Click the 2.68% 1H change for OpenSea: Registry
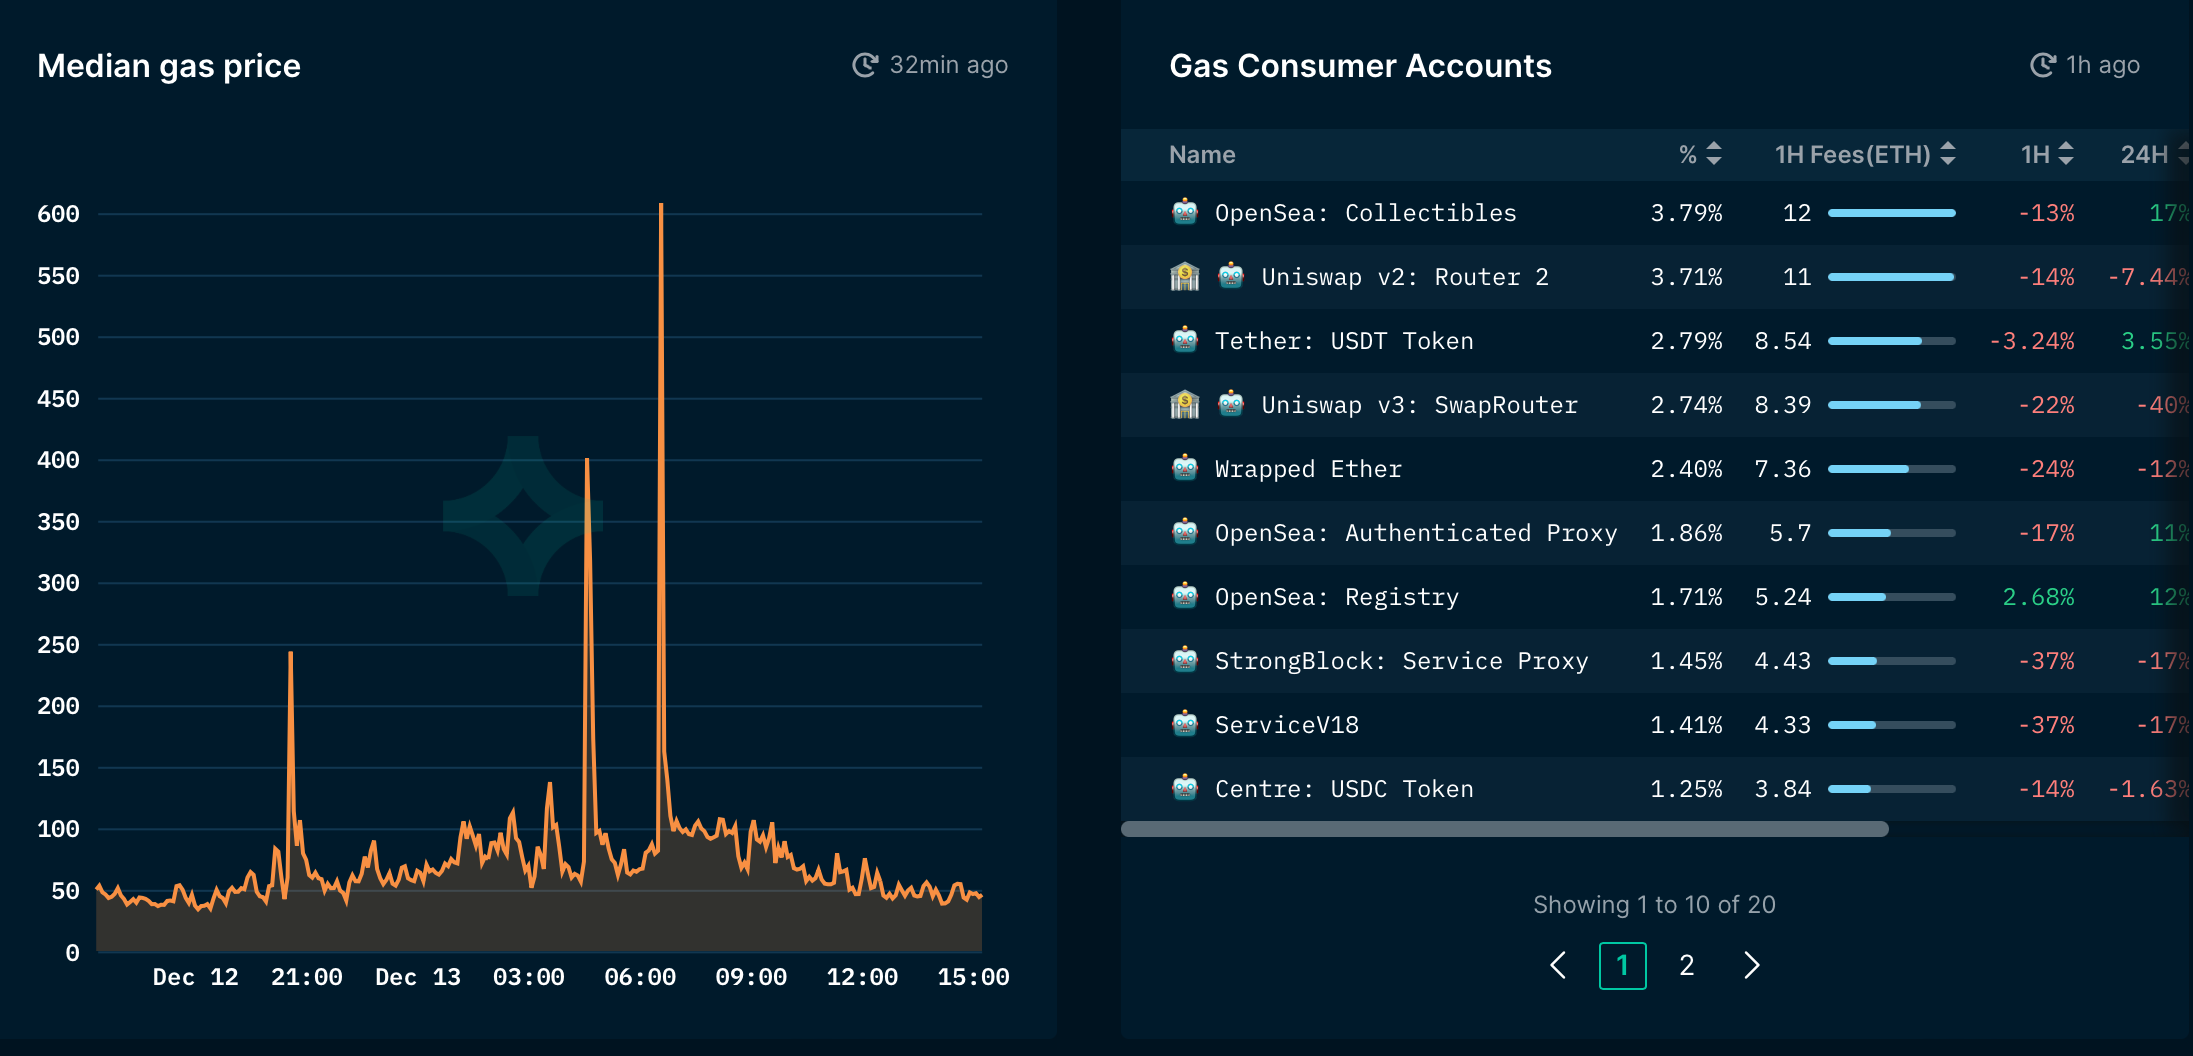2193x1056 pixels. [2038, 597]
